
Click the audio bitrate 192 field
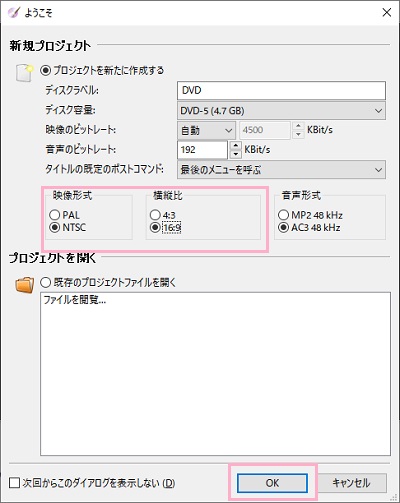pyautogui.click(x=202, y=150)
